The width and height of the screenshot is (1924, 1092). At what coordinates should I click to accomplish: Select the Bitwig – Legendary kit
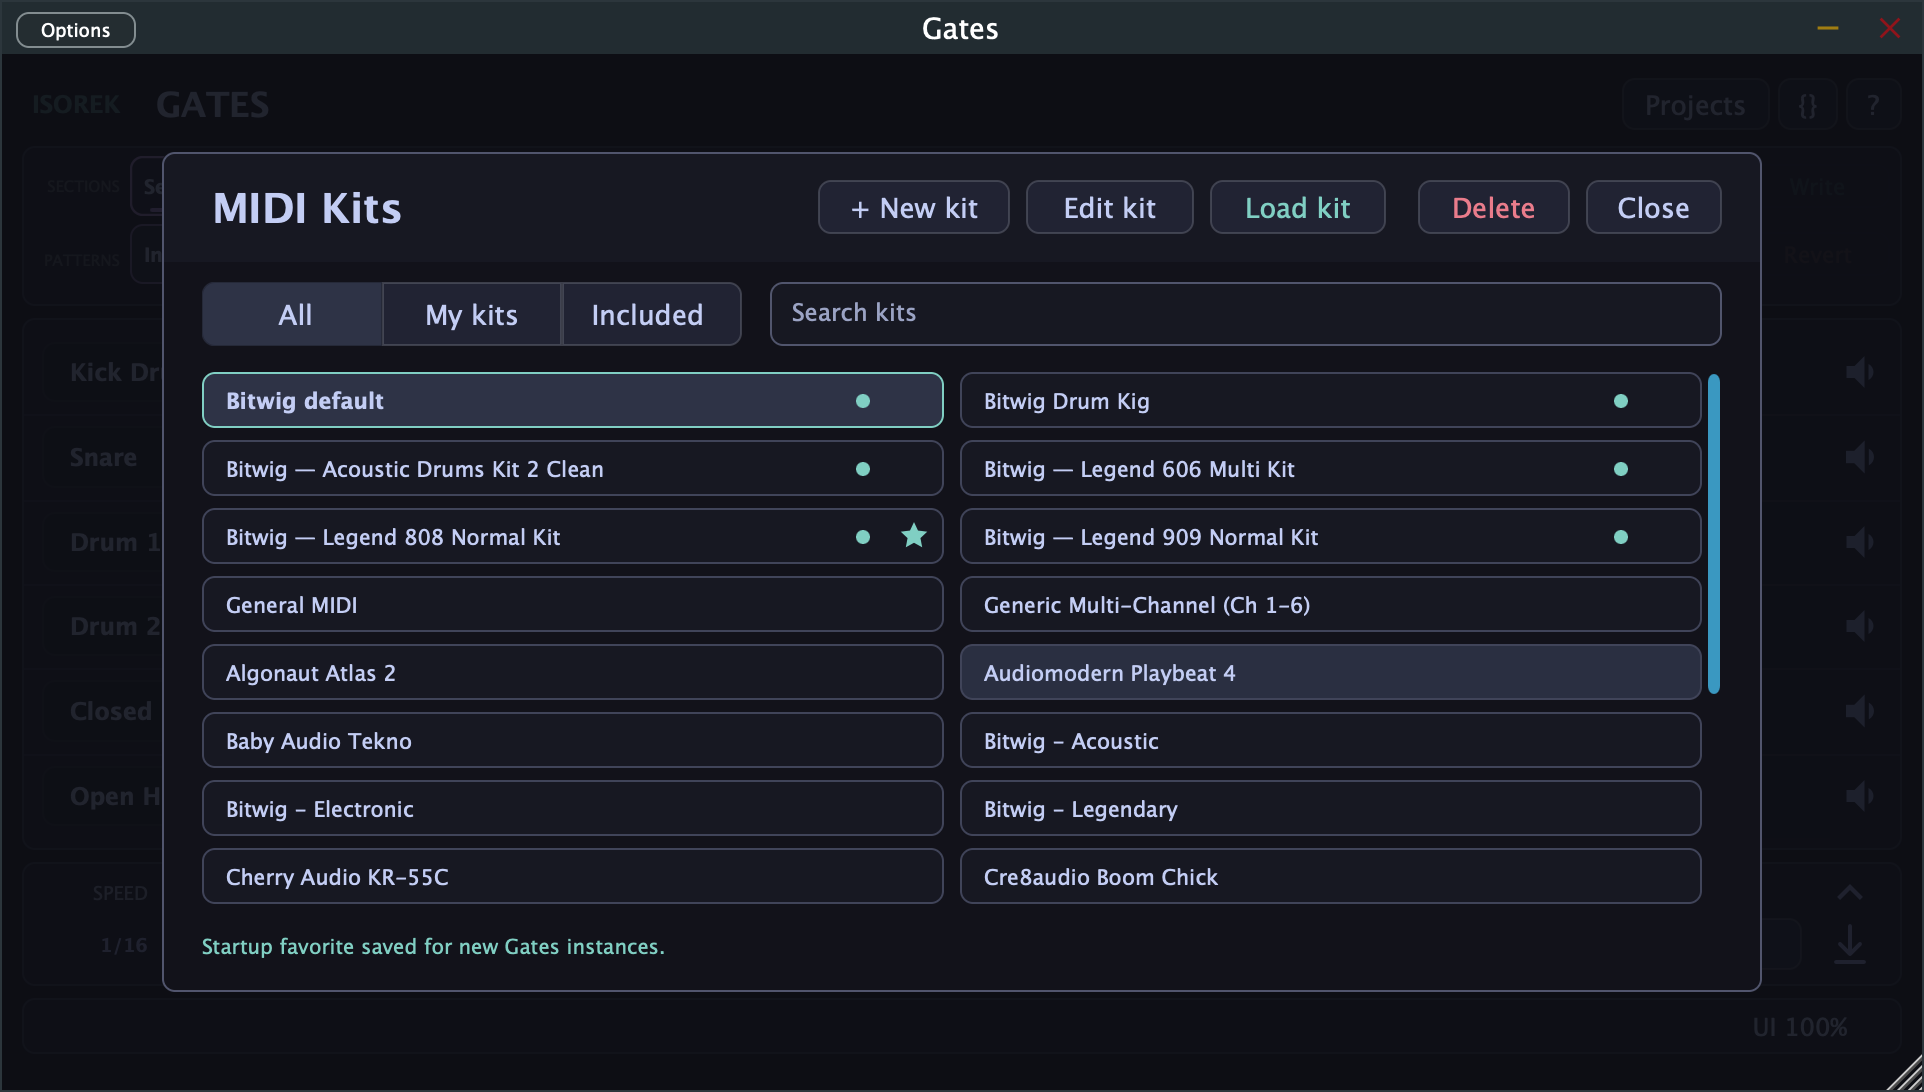1331,808
